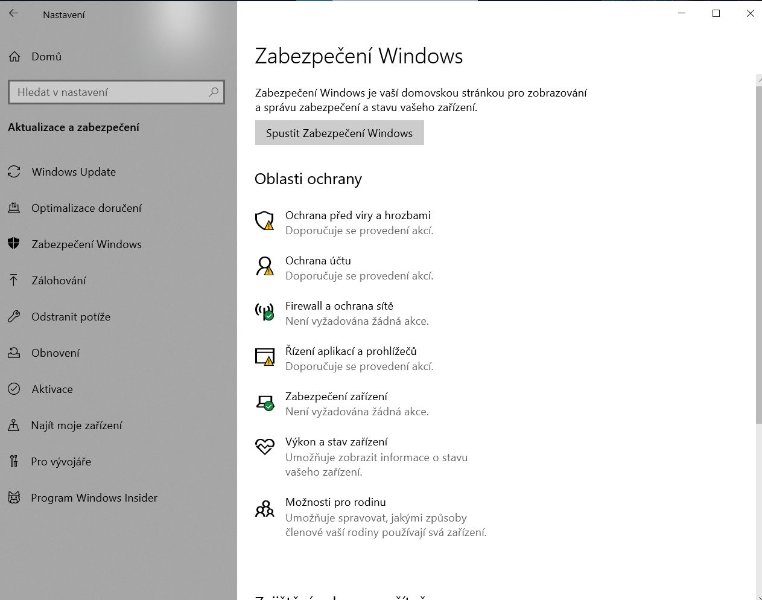Click the virus protection shield warning icon
This screenshot has height=600, width=762.
tap(265, 221)
